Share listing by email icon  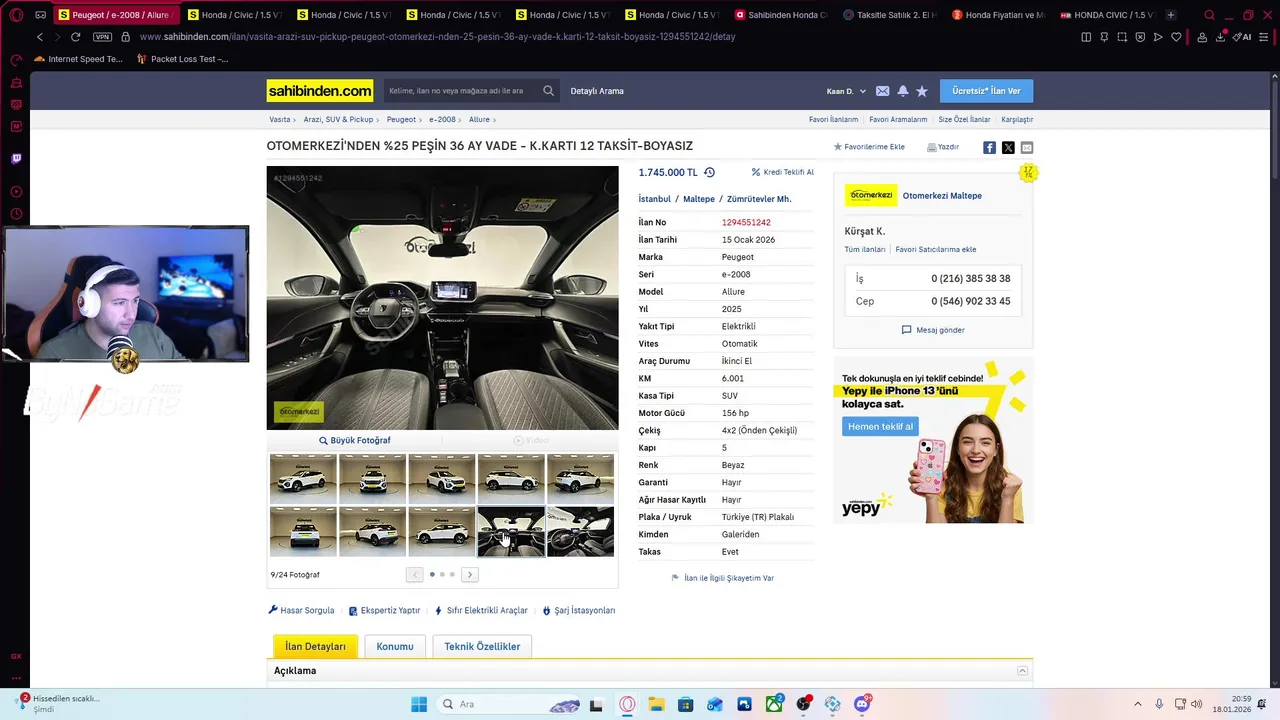[x=1027, y=147]
